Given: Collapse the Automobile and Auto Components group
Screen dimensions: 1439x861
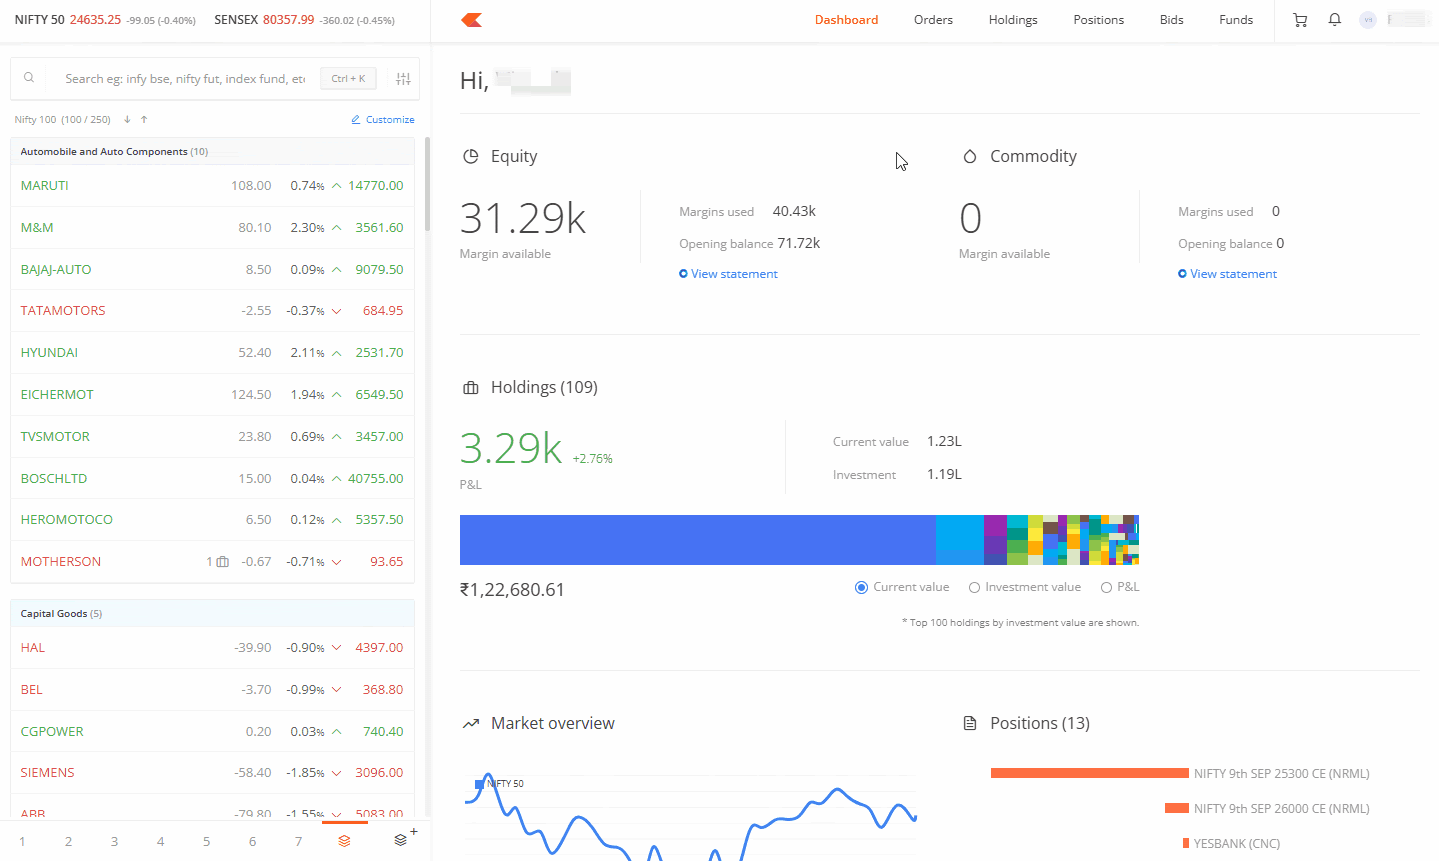Looking at the screenshot, I should [113, 152].
